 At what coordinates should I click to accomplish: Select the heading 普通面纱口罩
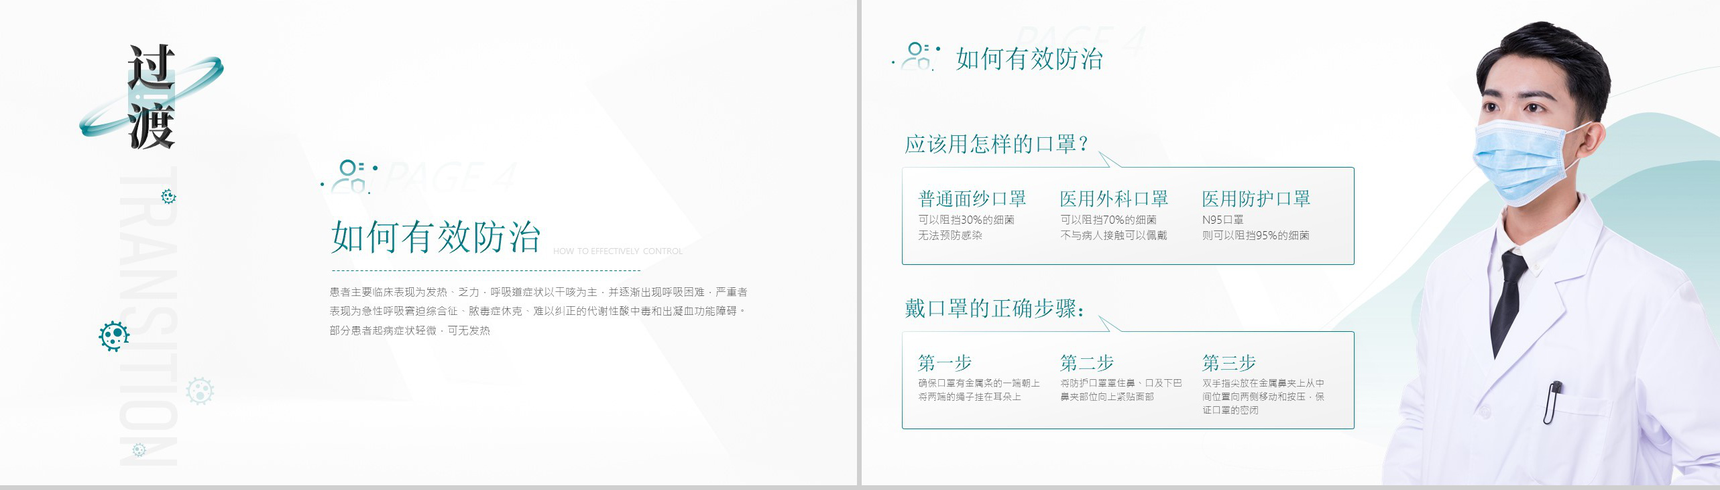(x=972, y=199)
